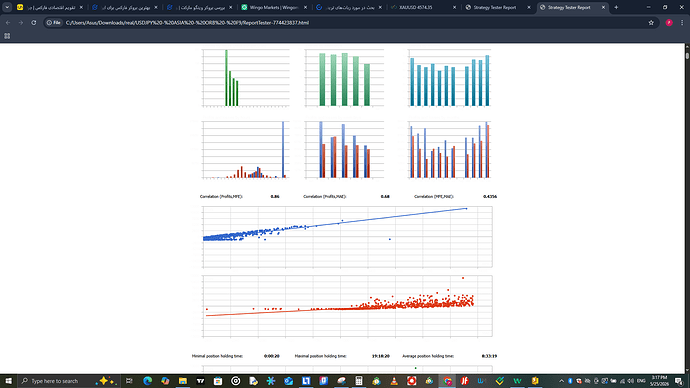Switch to the first Persian tab

point(49,7)
